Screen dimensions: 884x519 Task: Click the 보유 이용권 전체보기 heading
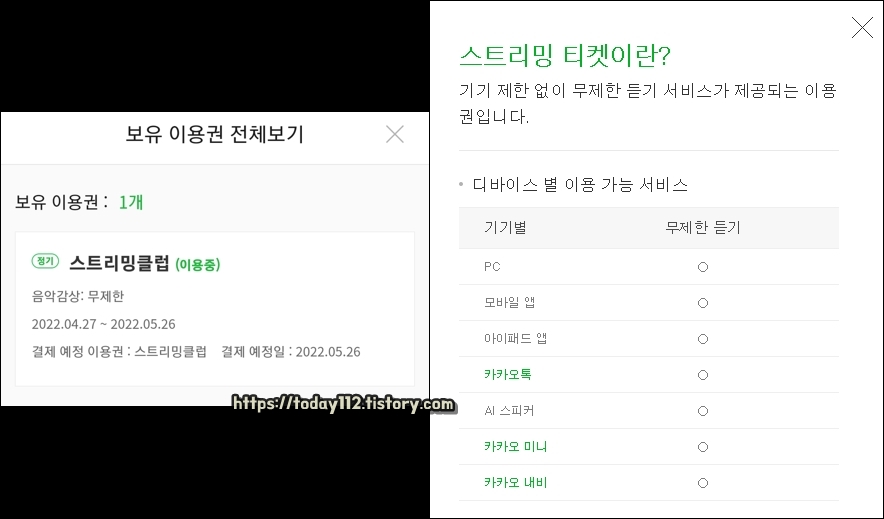214,134
